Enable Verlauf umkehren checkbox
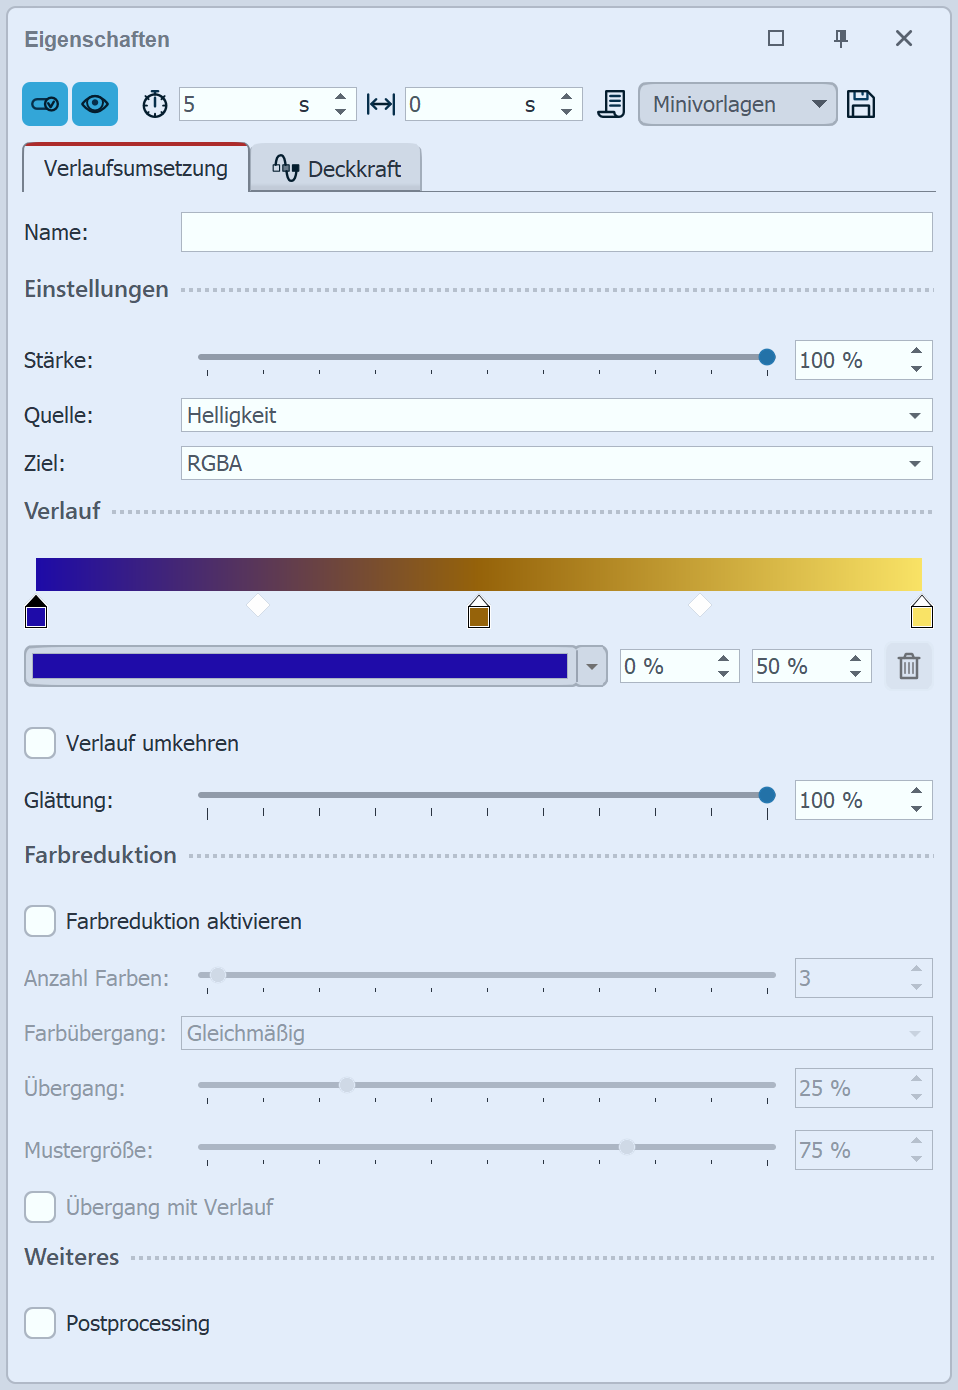958x1390 pixels. point(40,743)
